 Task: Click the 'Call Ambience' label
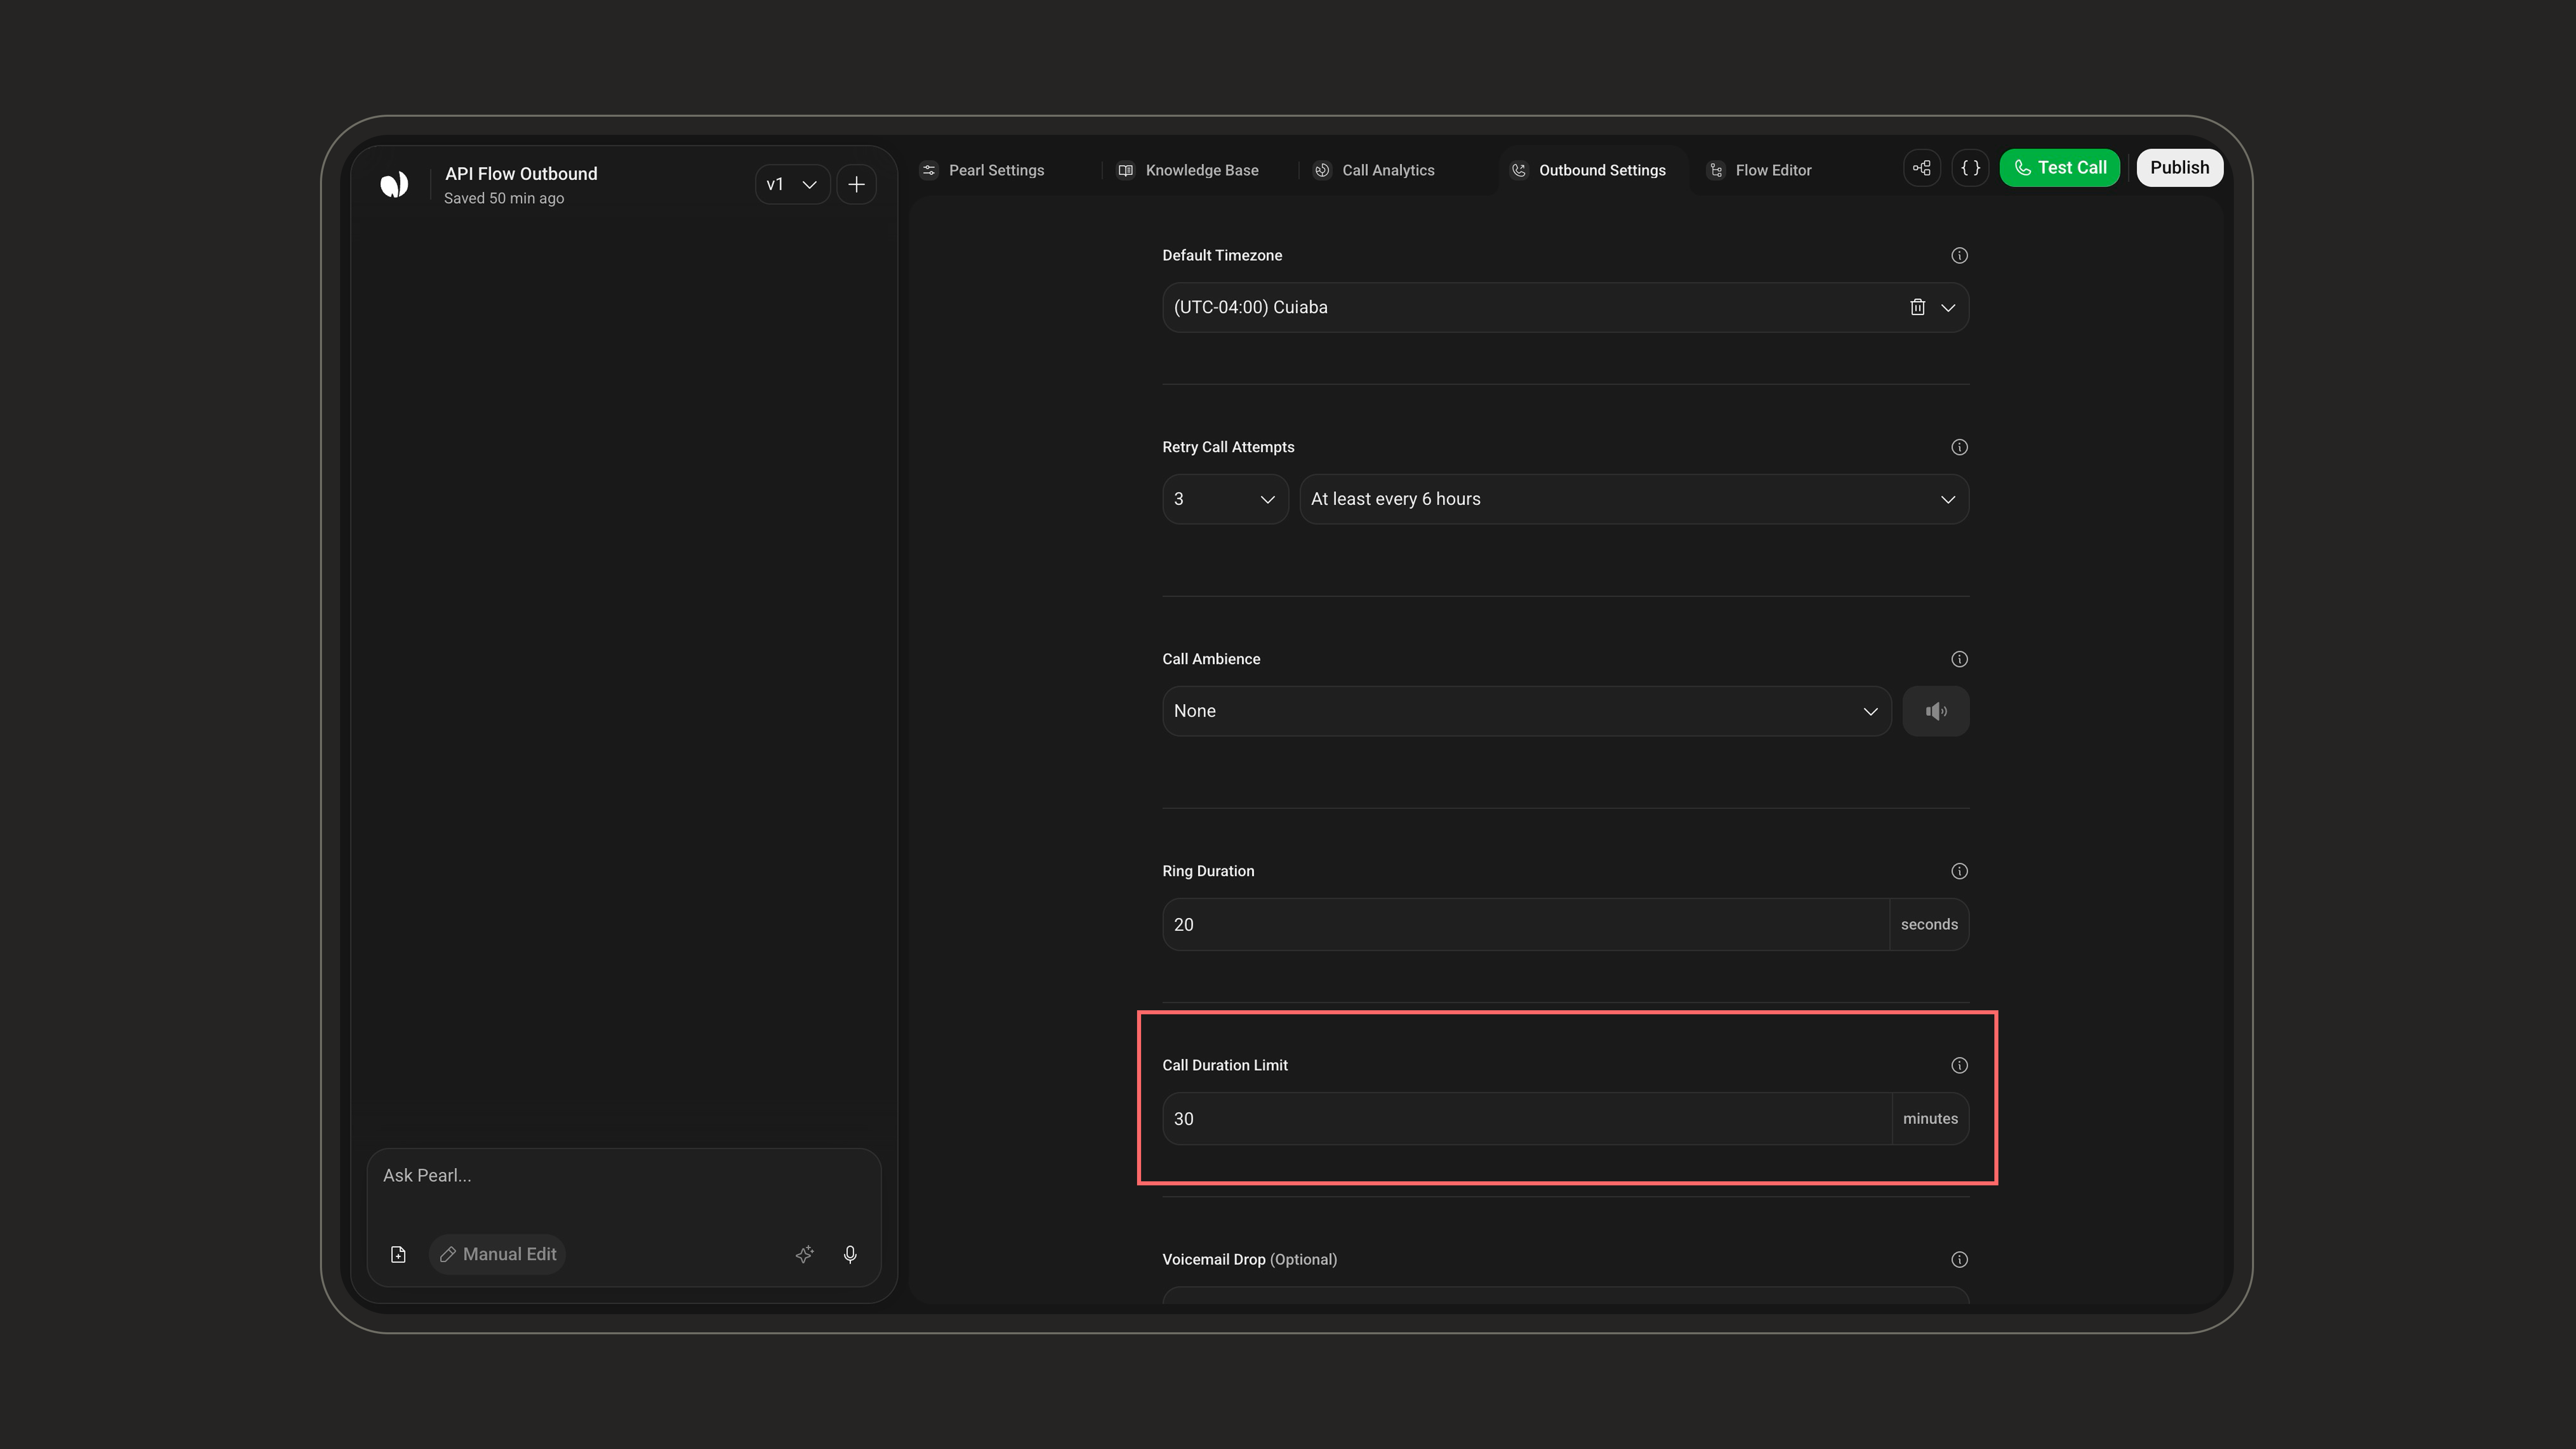[x=1211, y=659]
